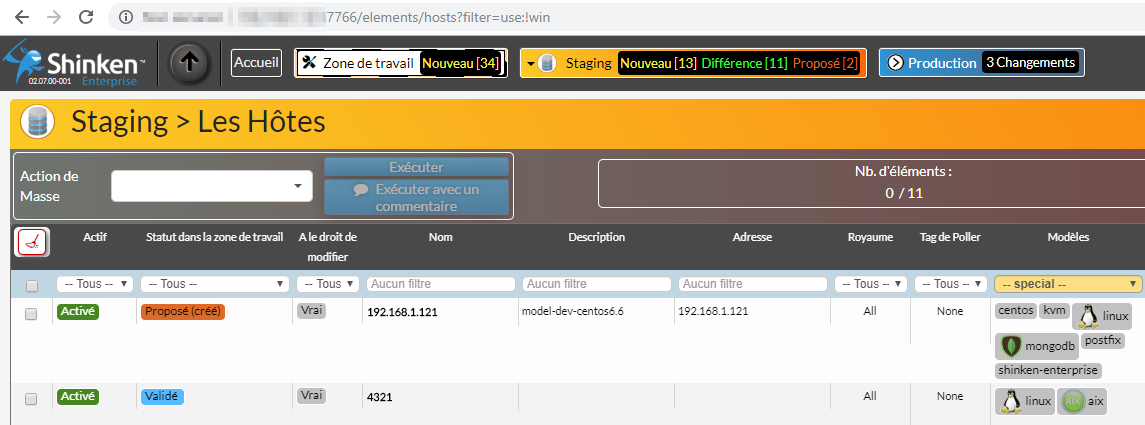Viewport: 1145px width, 425px height.
Task: Click the Nom filter input field
Action: (x=440, y=284)
